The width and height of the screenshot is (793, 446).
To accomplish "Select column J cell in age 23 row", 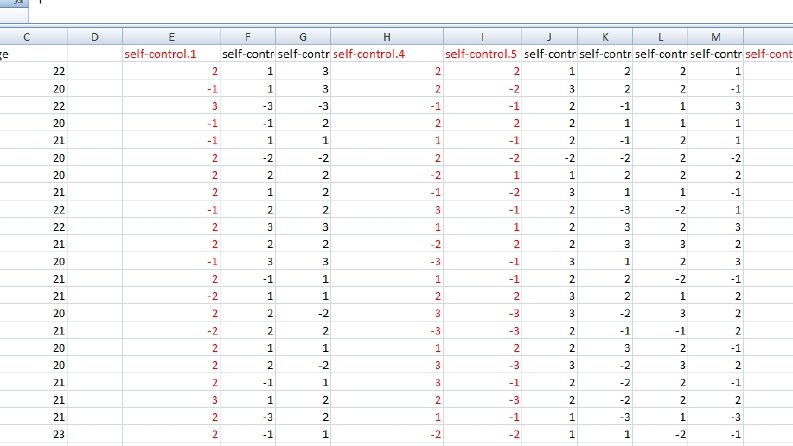I will (x=549, y=434).
